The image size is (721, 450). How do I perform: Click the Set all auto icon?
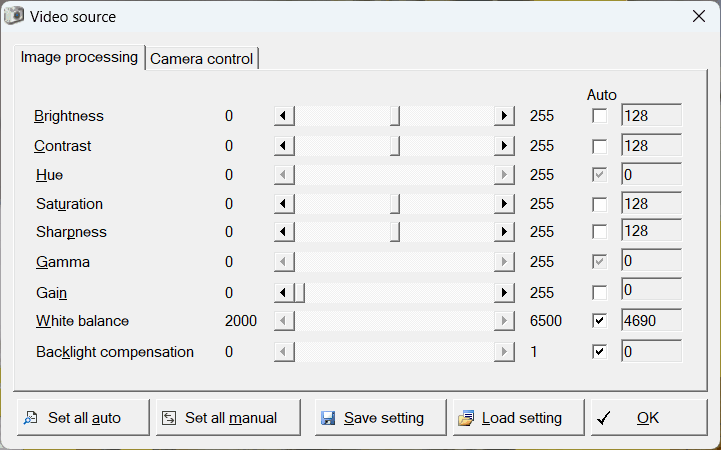click(31, 418)
